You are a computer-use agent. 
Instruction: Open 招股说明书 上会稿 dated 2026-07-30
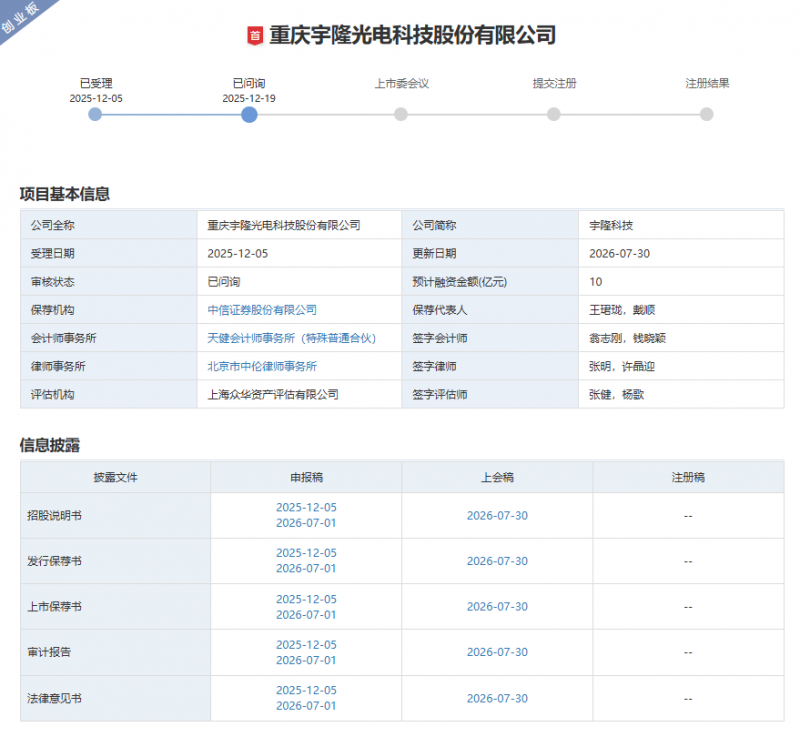[497, 516]
